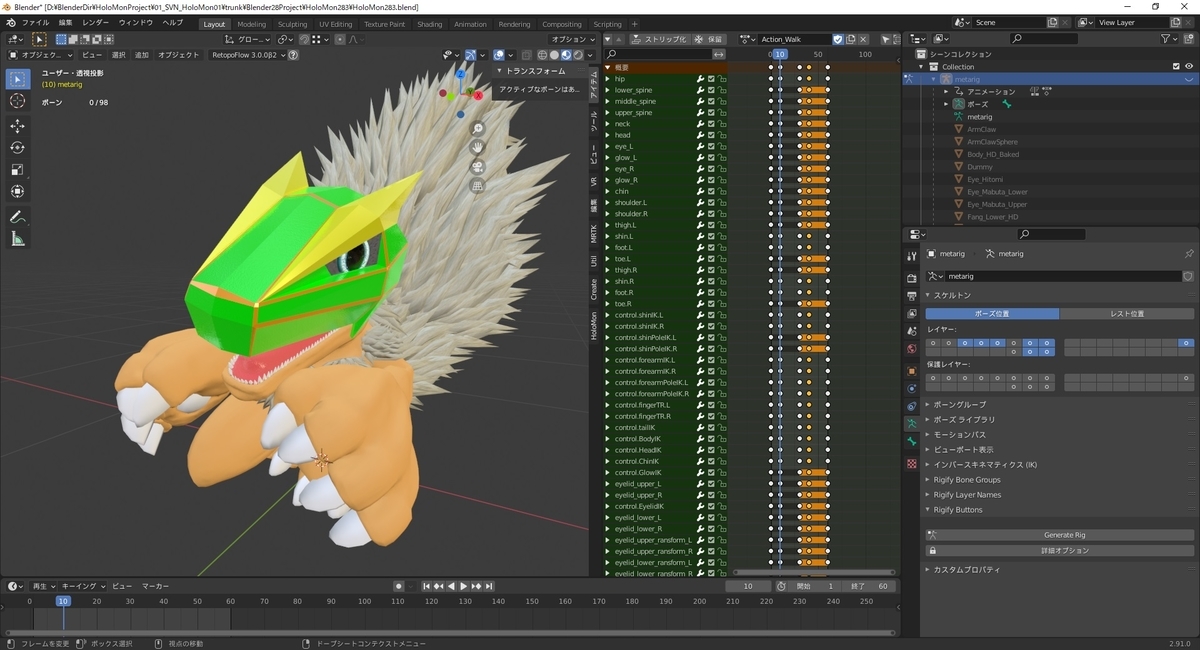1200x650 pixels.
Task: Open the RetopoFlow help question icon
Action: point(293,55)
